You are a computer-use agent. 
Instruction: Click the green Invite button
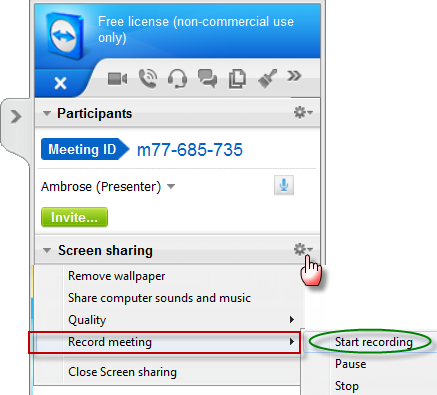(x=74, y=217)
